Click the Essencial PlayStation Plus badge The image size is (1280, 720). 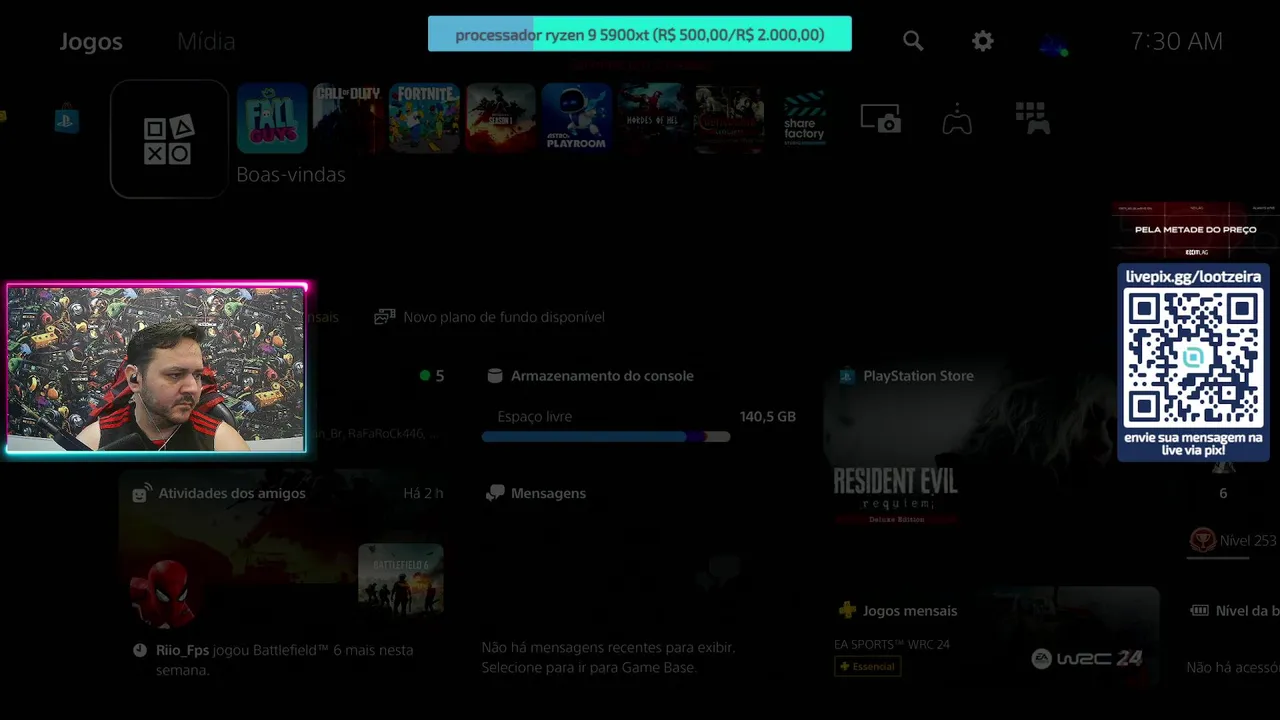click(x=867, y=666)
